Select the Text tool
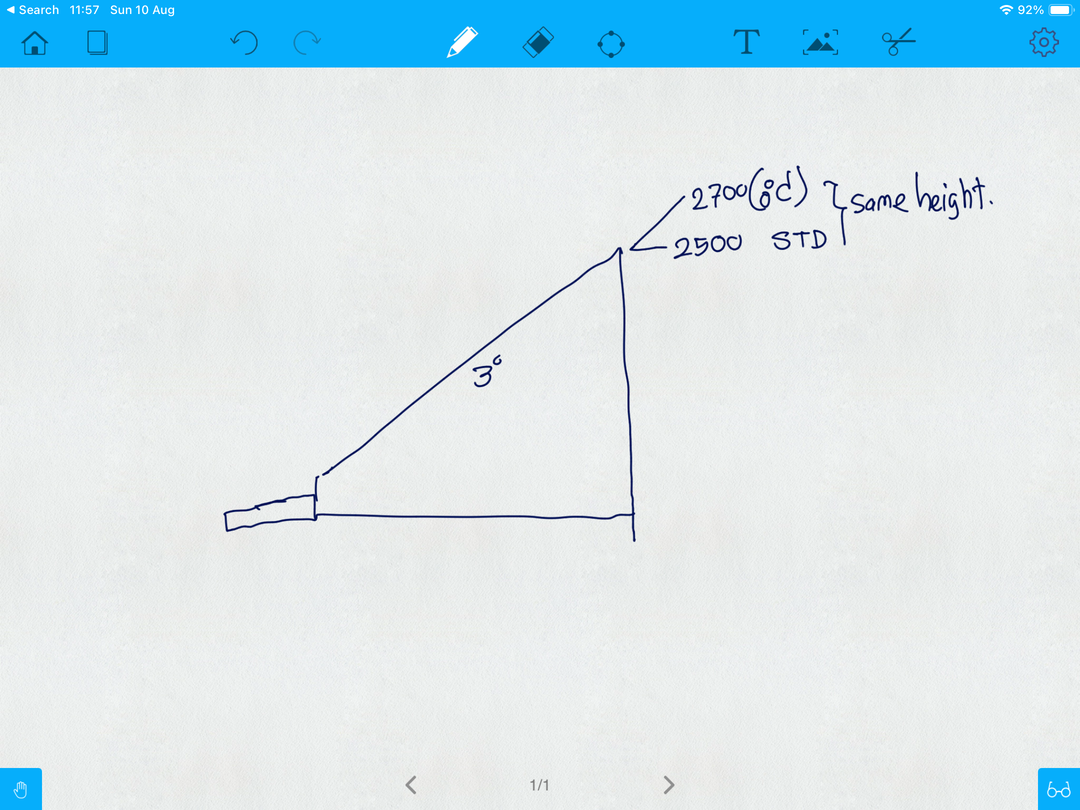The width and height of the screenshot is (1080, 810). click(x=746, y=42)
